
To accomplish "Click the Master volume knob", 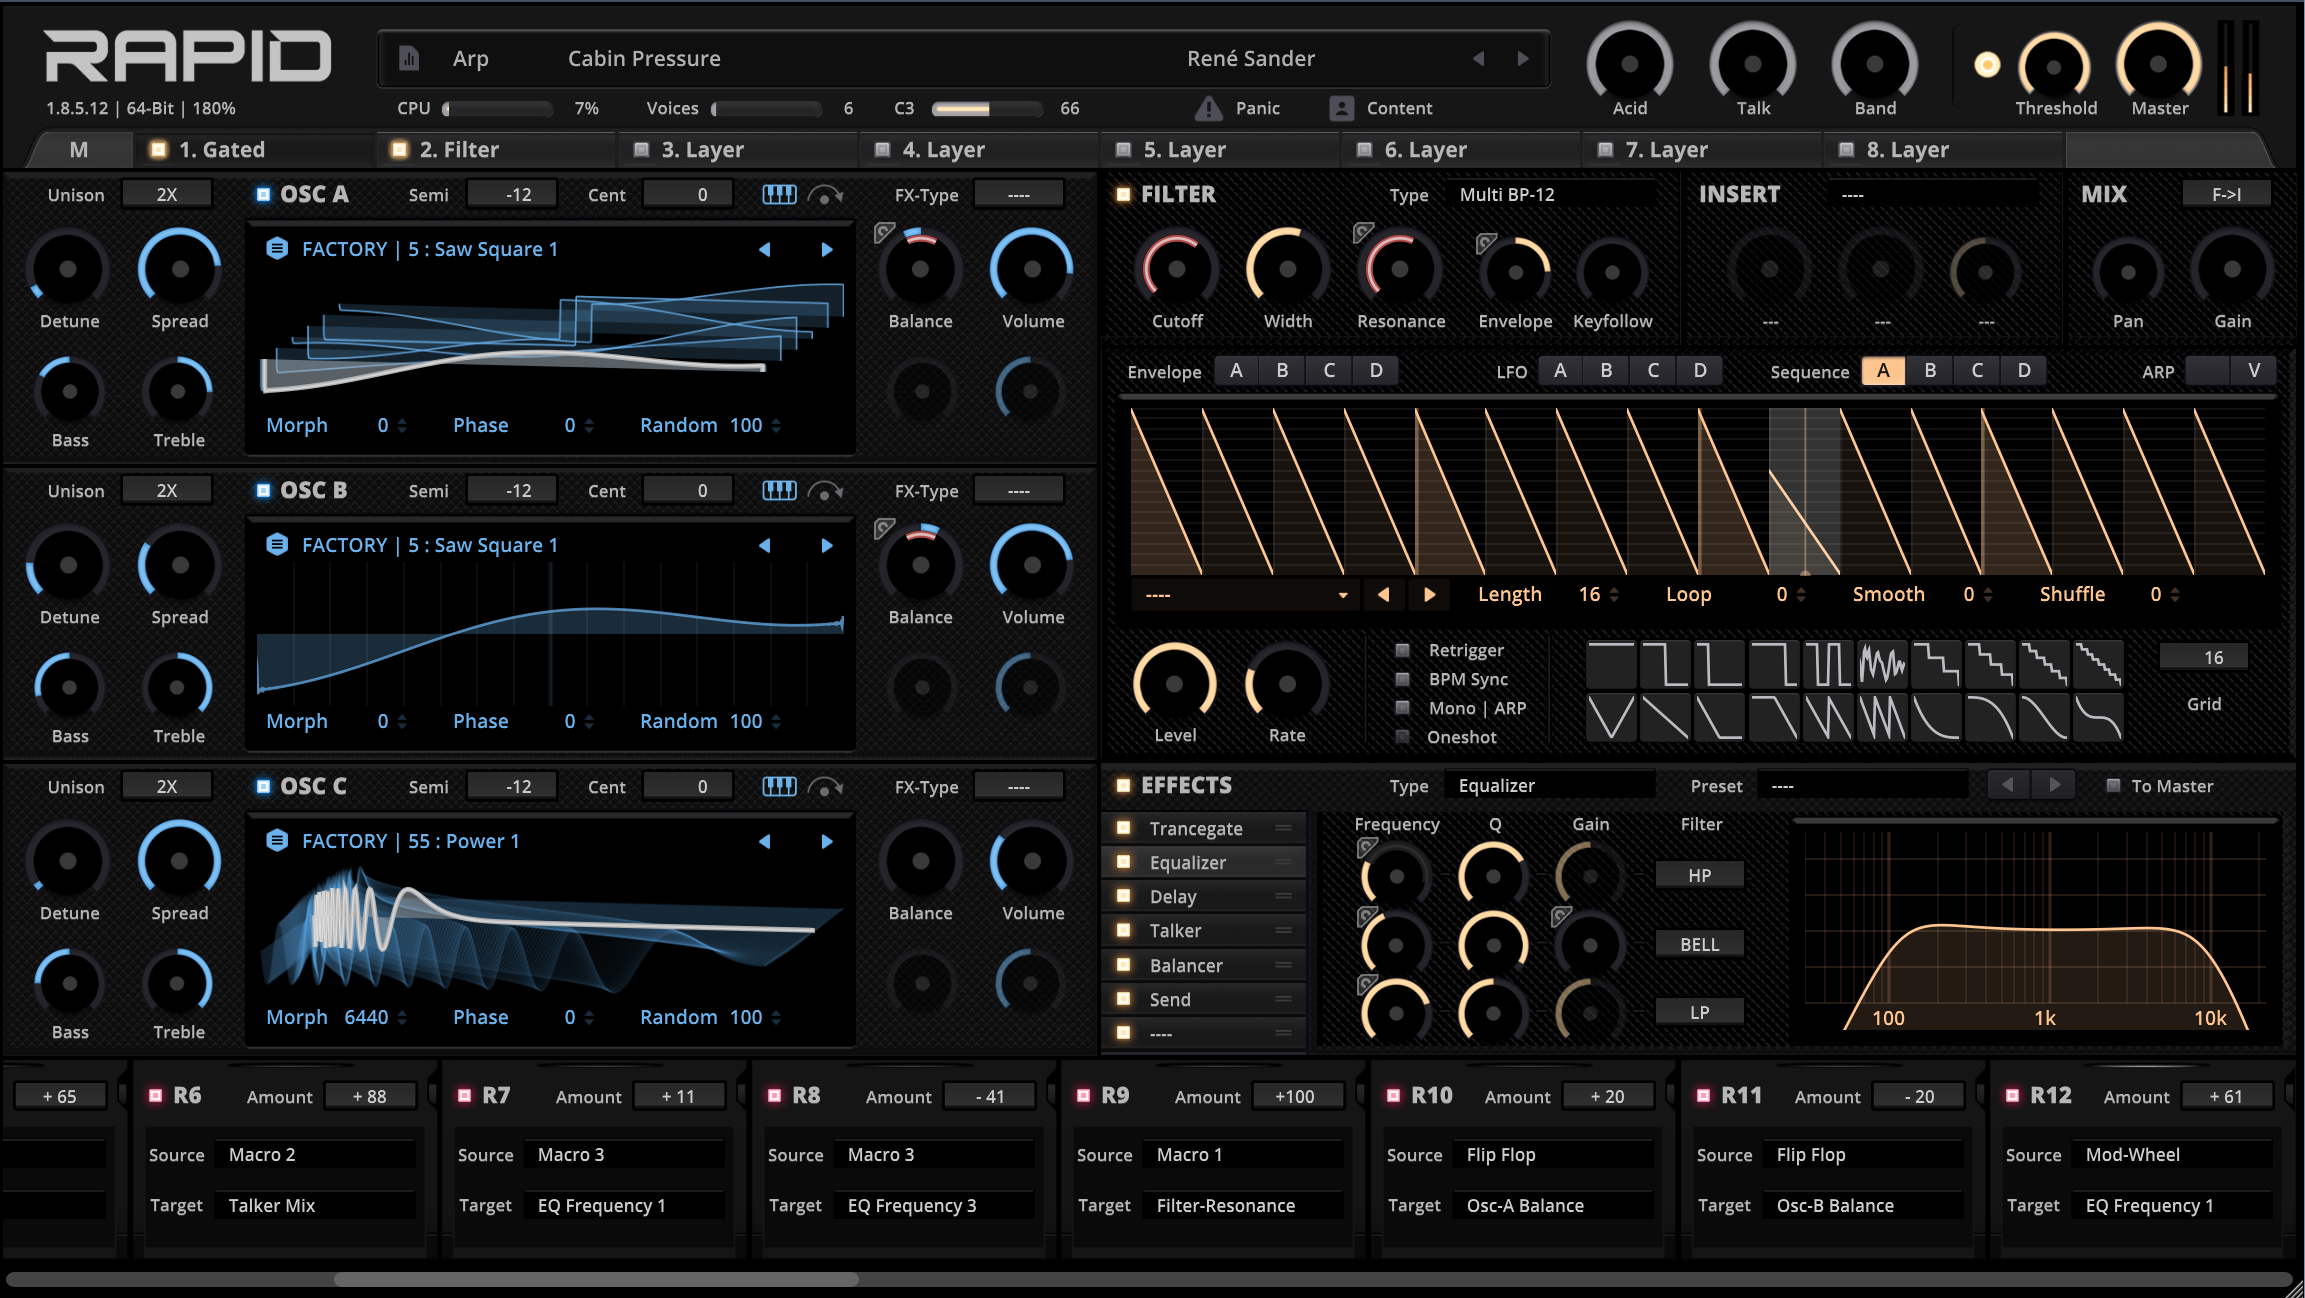I will pyautogui.click(x=2158, y=64).
